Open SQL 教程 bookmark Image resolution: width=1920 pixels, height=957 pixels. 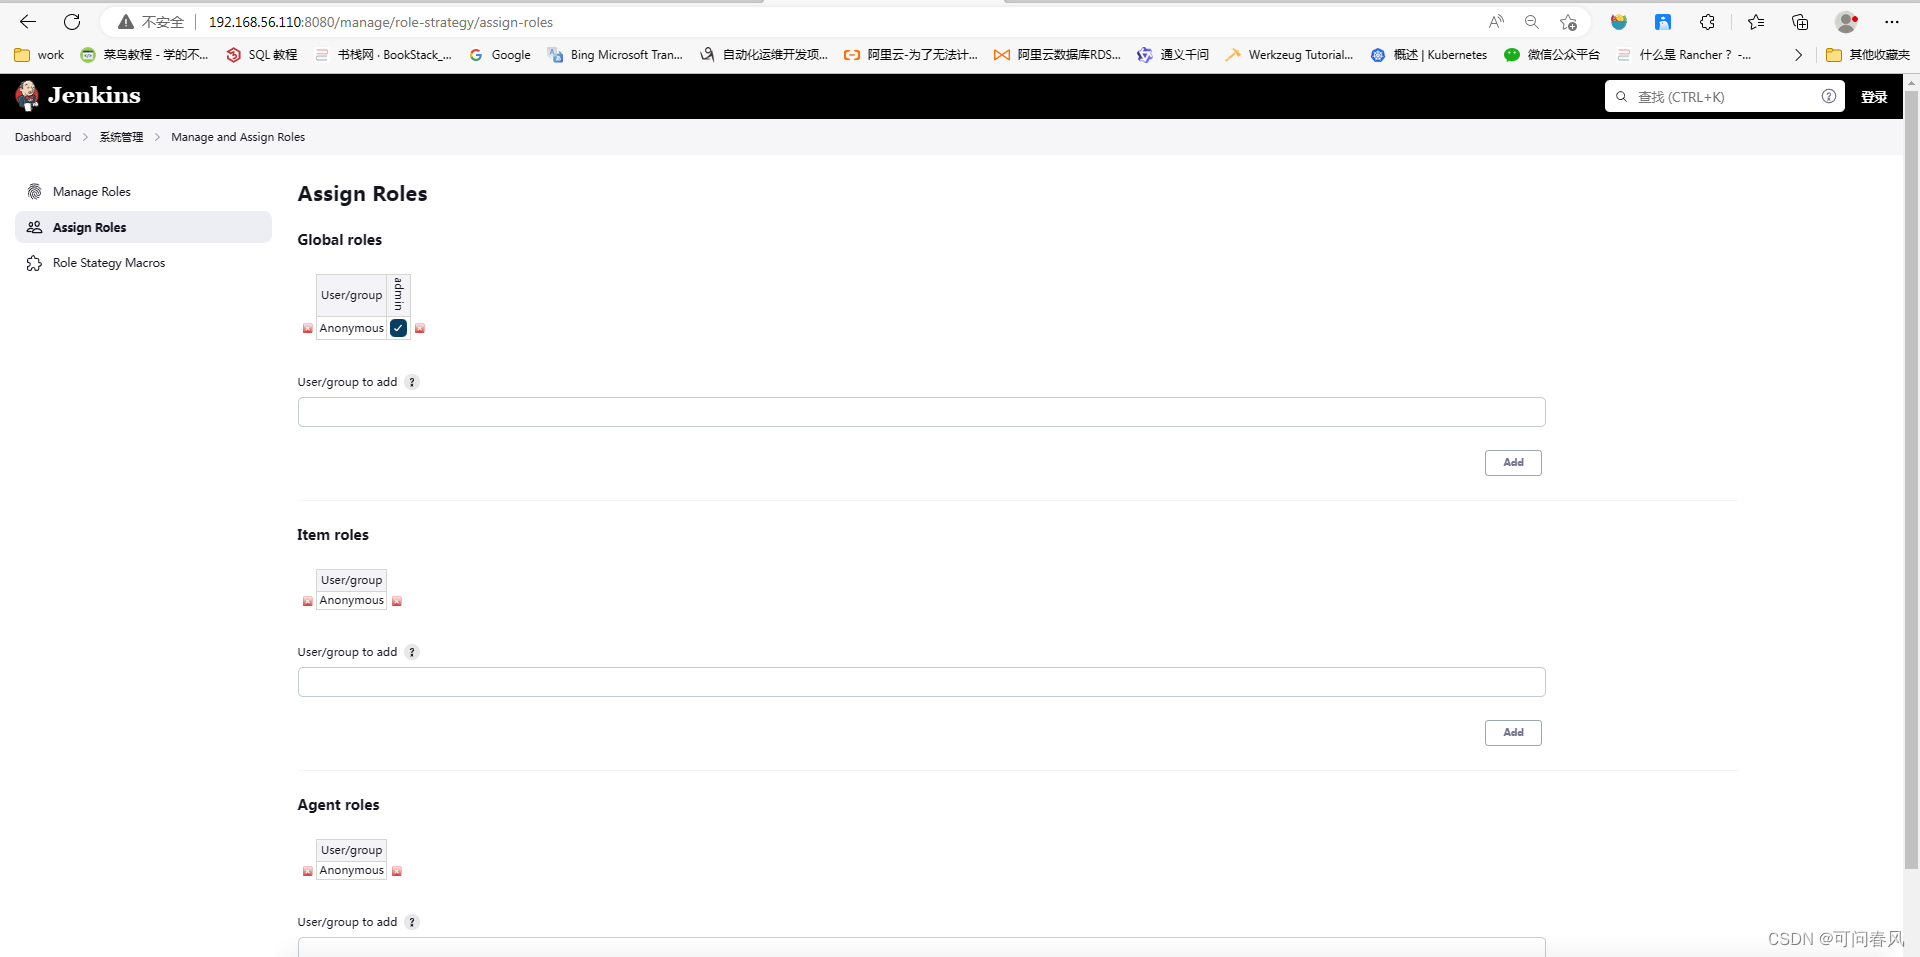pos(262,55)
